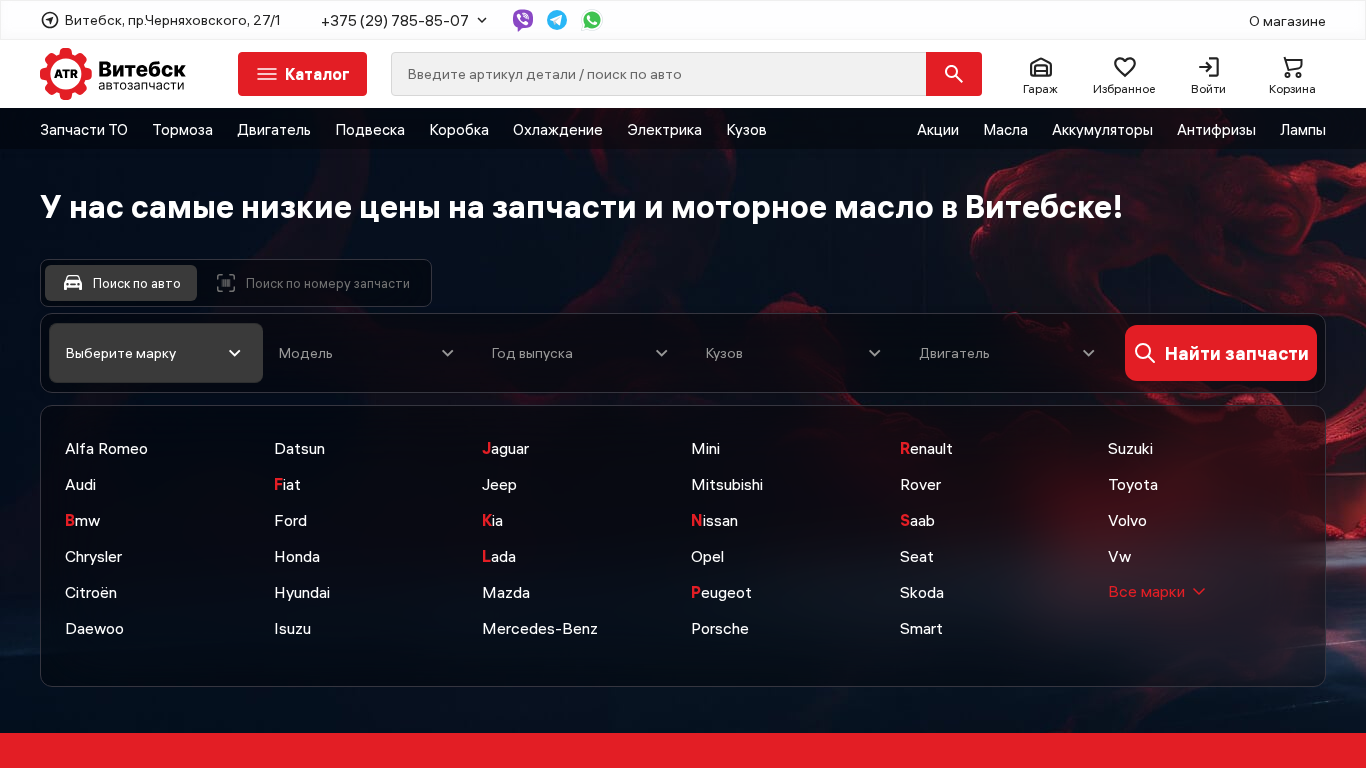Viewport: 1366px width, 768px height.
Task: Open Тормоза menu item
Action: click(182, 129)
